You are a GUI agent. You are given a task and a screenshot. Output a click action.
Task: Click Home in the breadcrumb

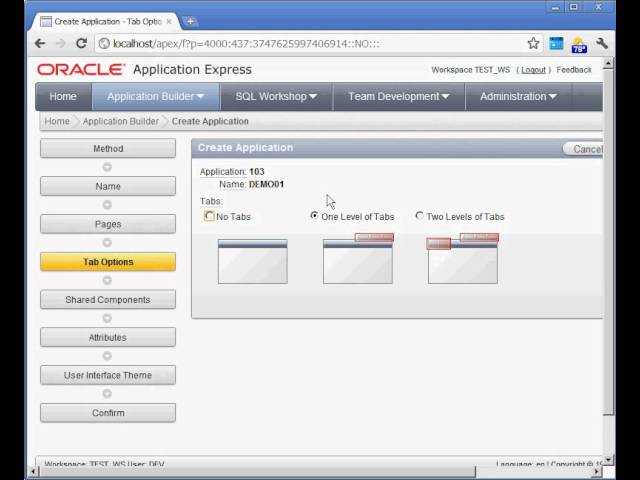pos(57,121)
